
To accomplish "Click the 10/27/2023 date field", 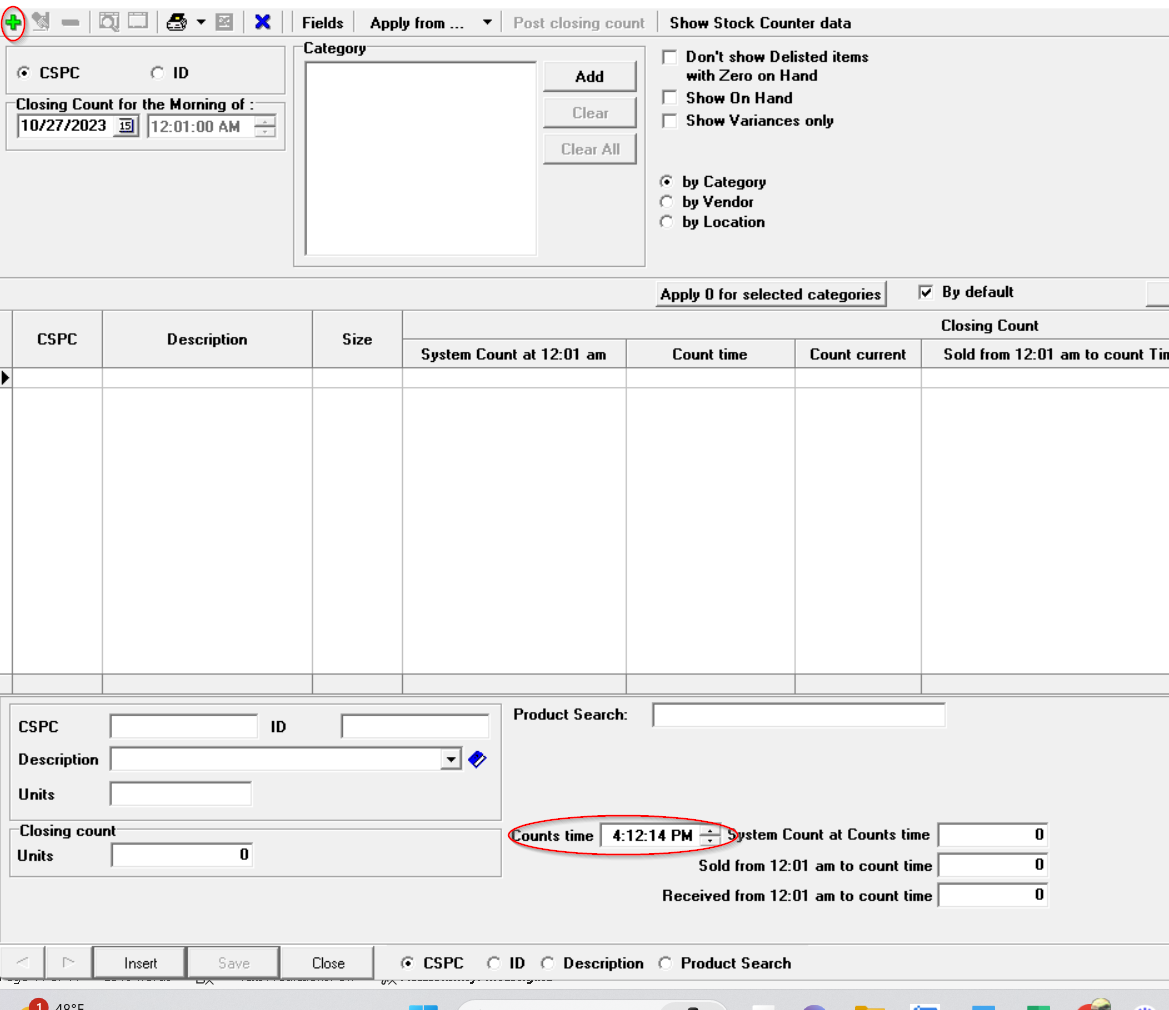I will tap(66, 126).
